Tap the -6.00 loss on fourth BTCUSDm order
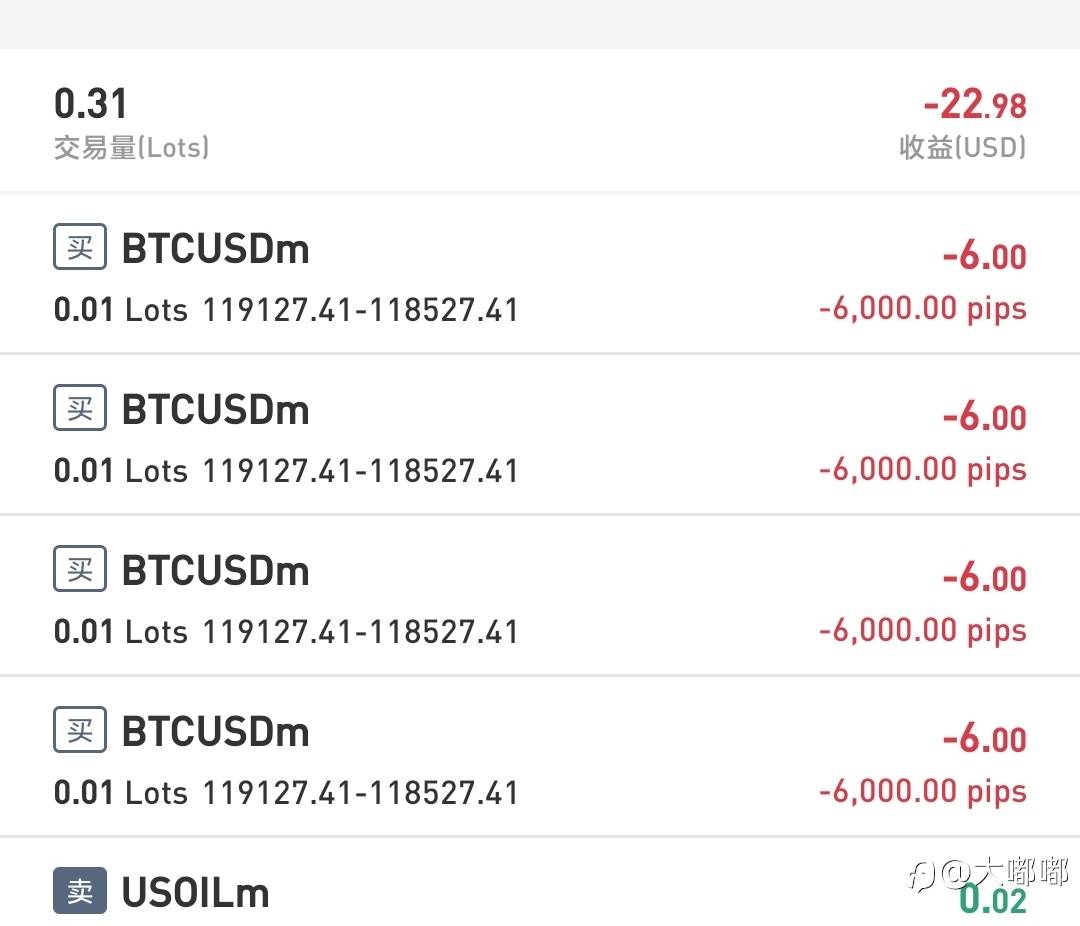 pos(984,739)
